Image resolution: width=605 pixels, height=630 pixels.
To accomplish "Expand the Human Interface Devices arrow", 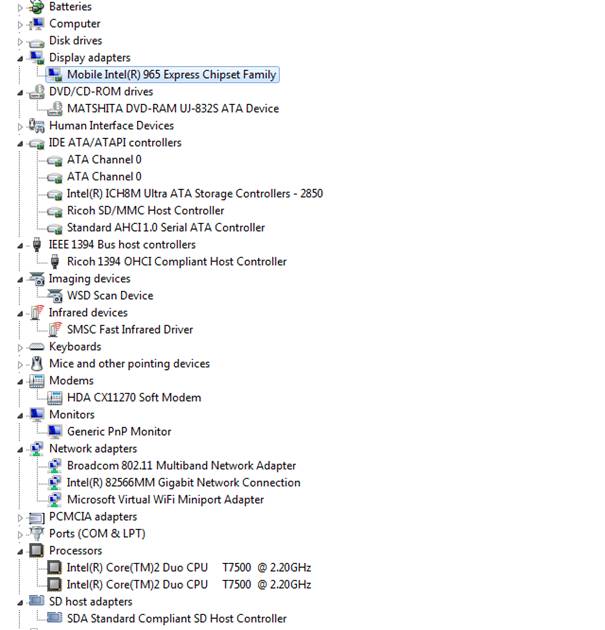I will (20, 127).
